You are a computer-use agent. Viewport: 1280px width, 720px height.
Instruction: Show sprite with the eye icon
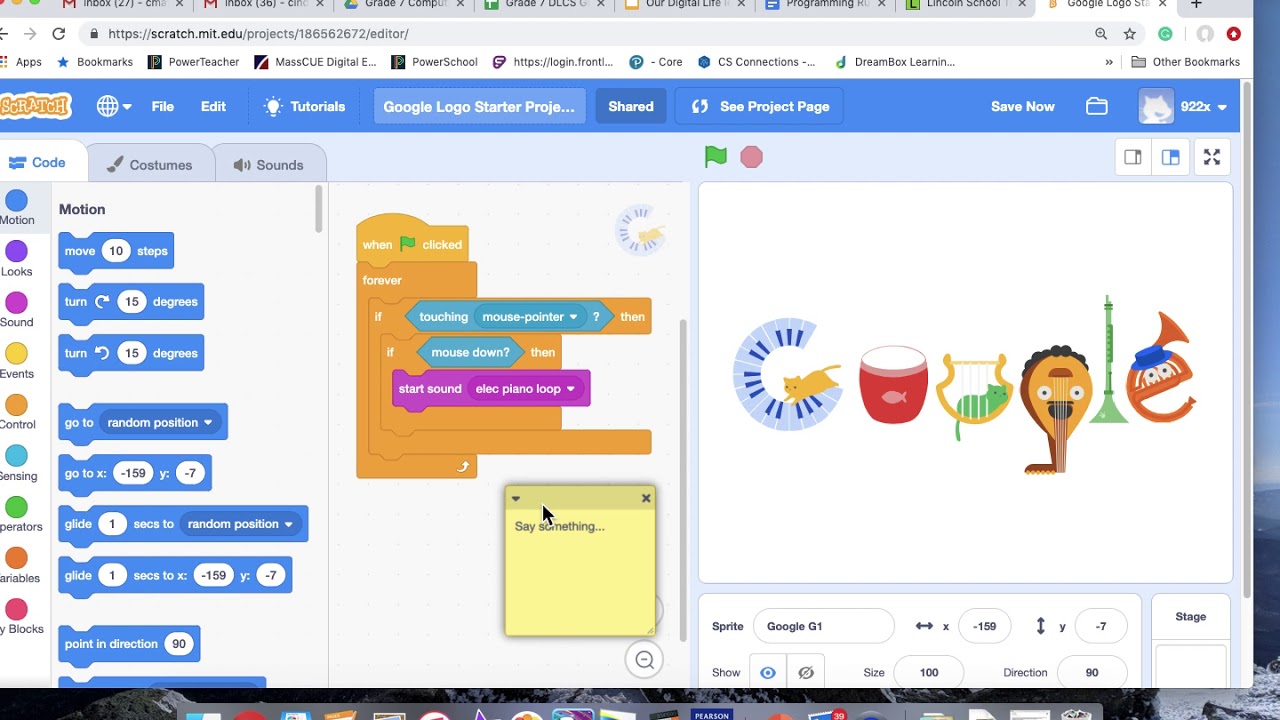pos(768,673)
